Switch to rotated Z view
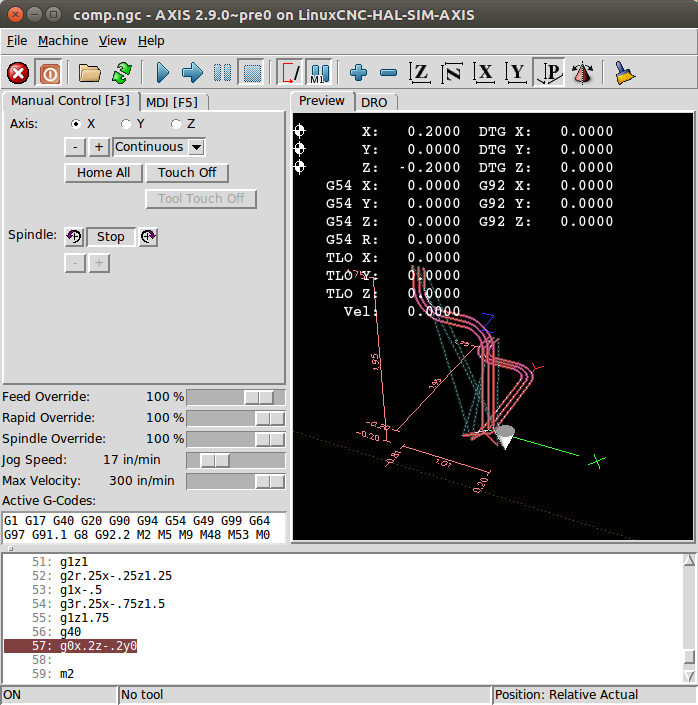Screen dimensions: 698x705 (452, 73)
